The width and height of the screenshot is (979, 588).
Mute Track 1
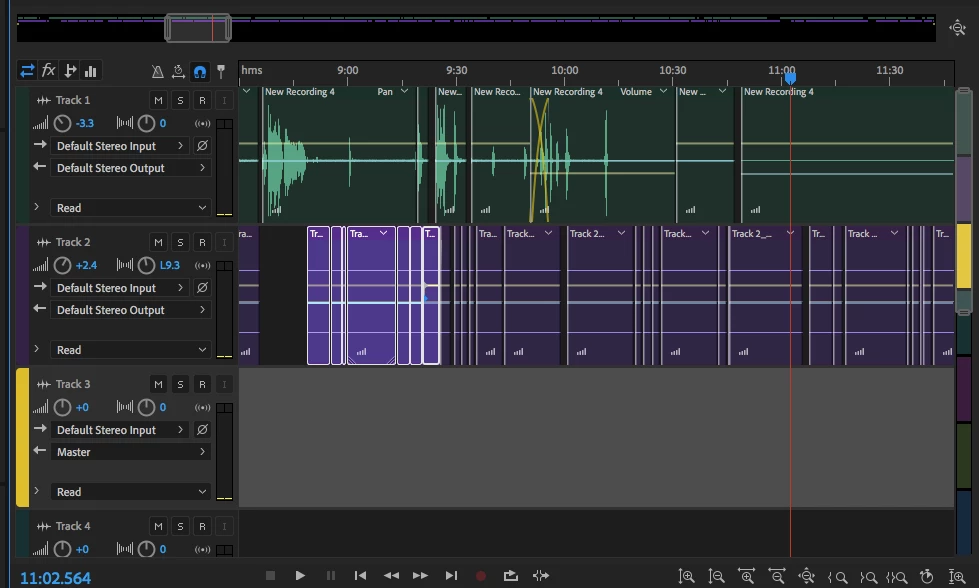coord(159,100)
